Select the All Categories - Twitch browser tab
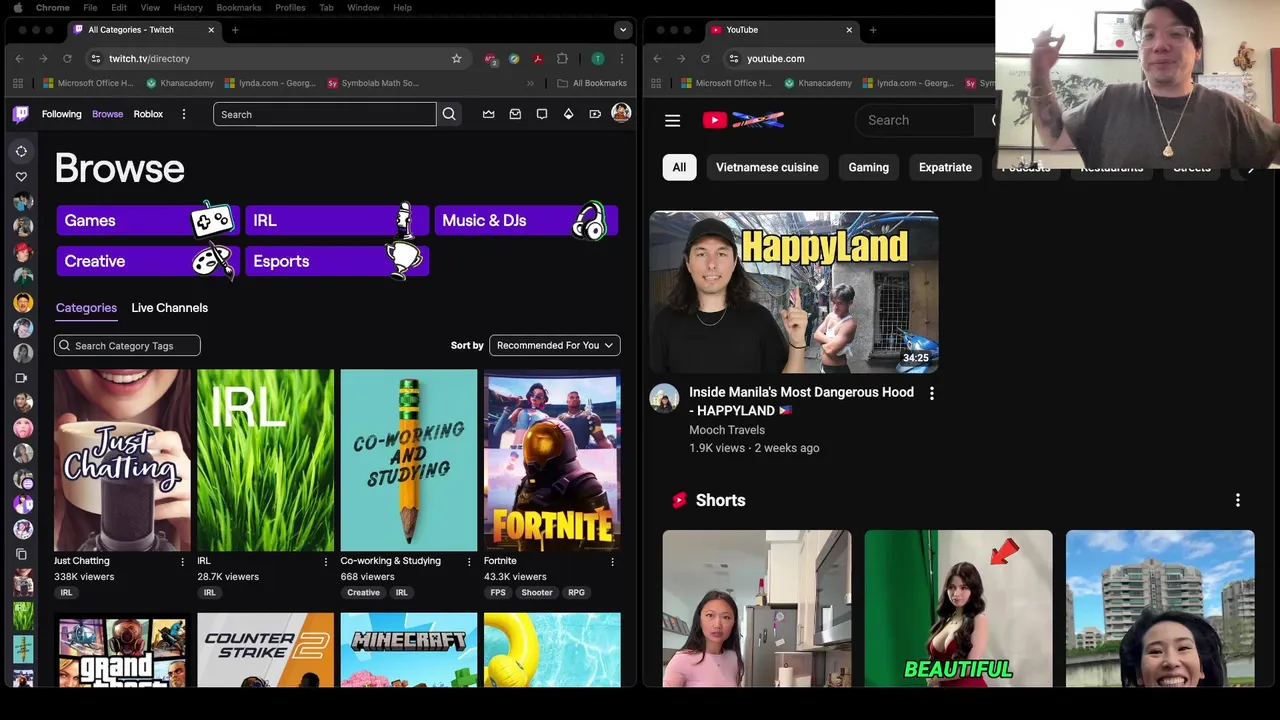Viewport: 1280px width, 720px height. 144,30
